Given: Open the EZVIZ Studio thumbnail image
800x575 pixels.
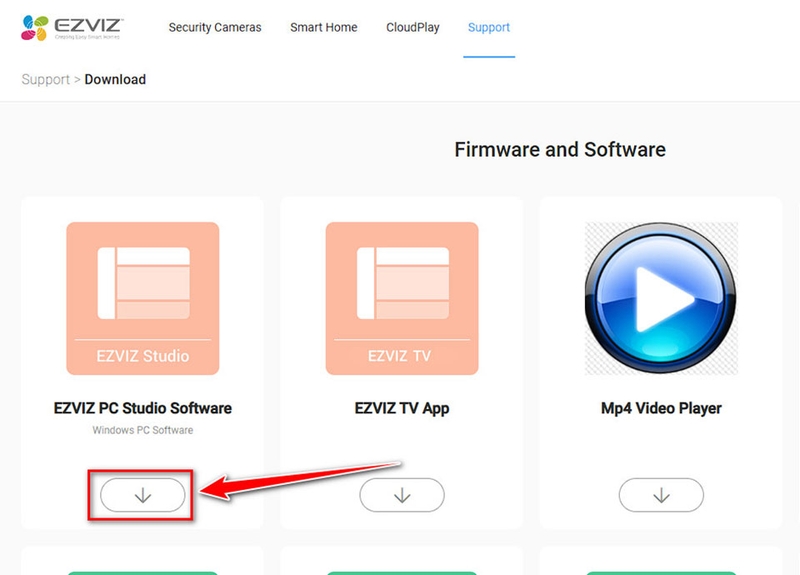Looking at the screenshot, I should pos(143,298).
